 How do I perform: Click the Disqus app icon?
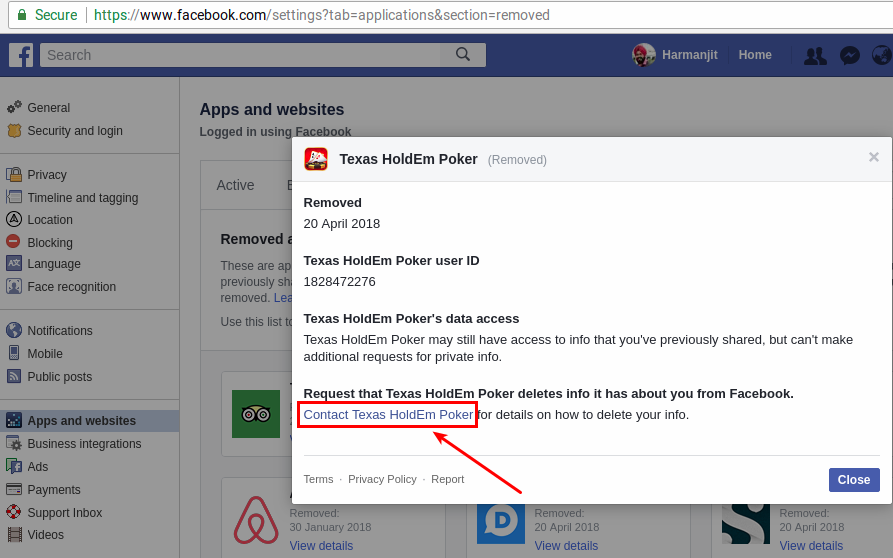click(501, 522)
